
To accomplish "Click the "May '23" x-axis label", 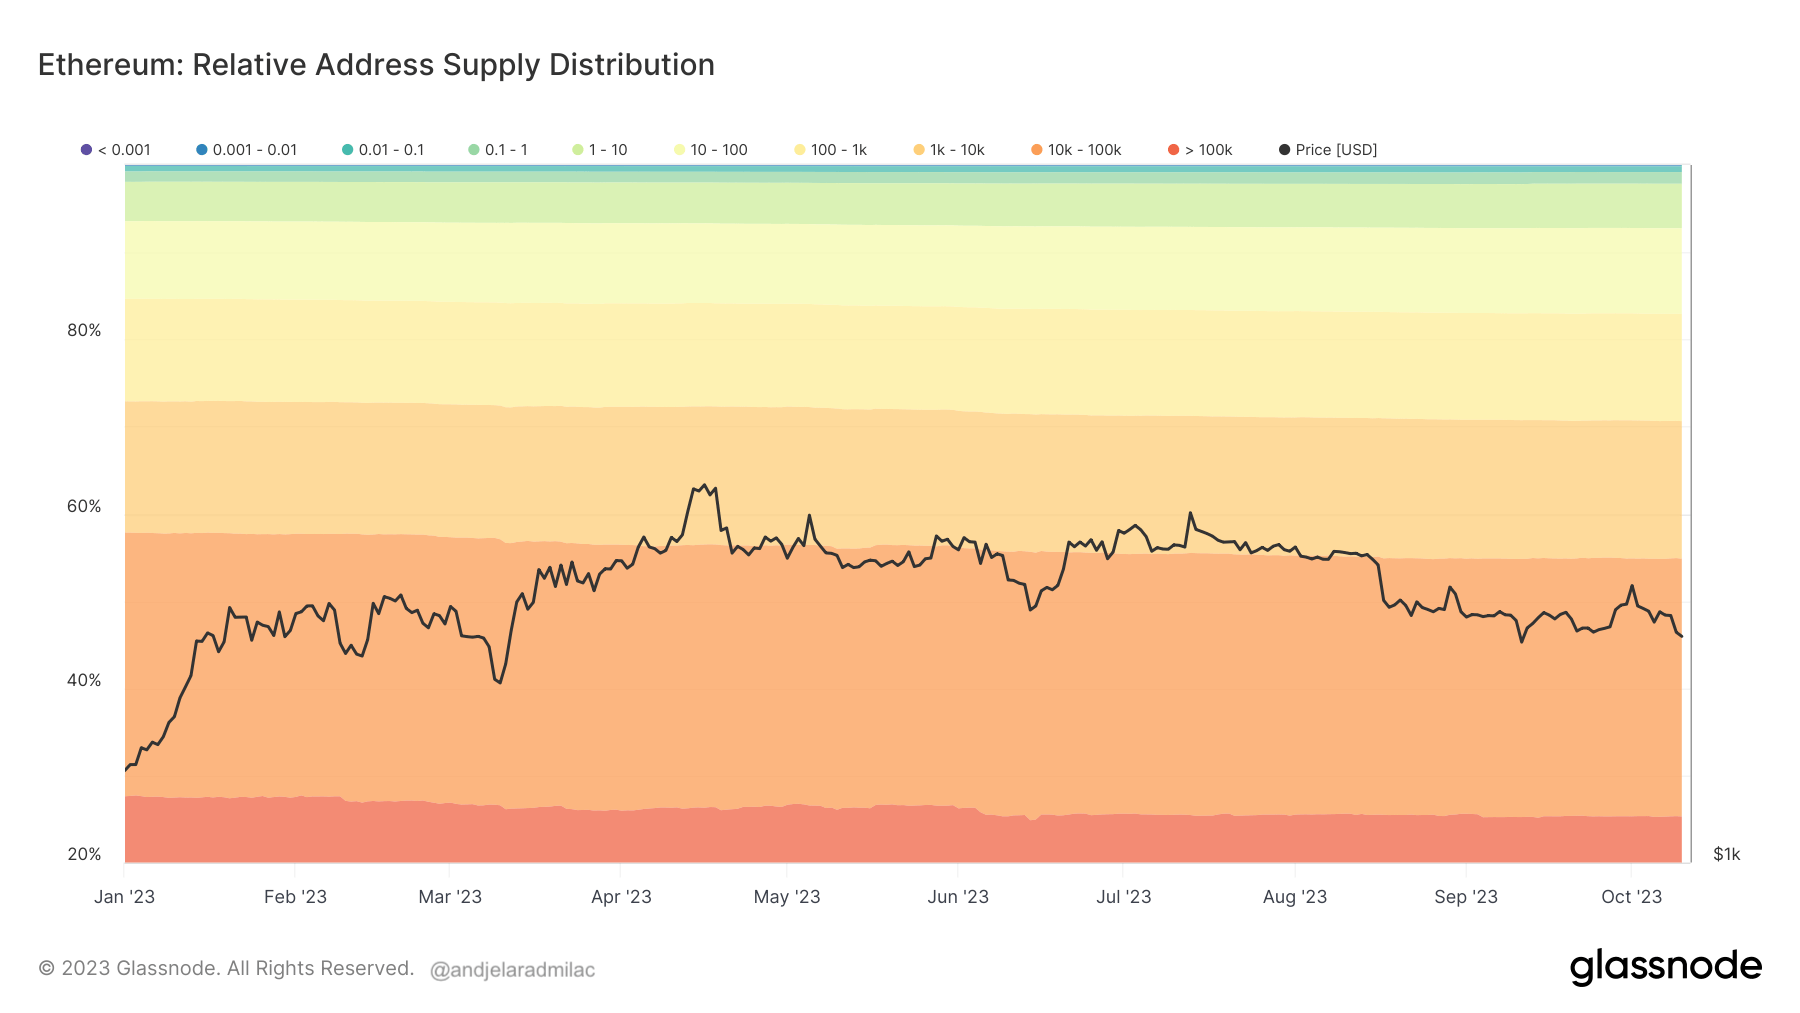I will pyautogui.click(x=787, y=897).
